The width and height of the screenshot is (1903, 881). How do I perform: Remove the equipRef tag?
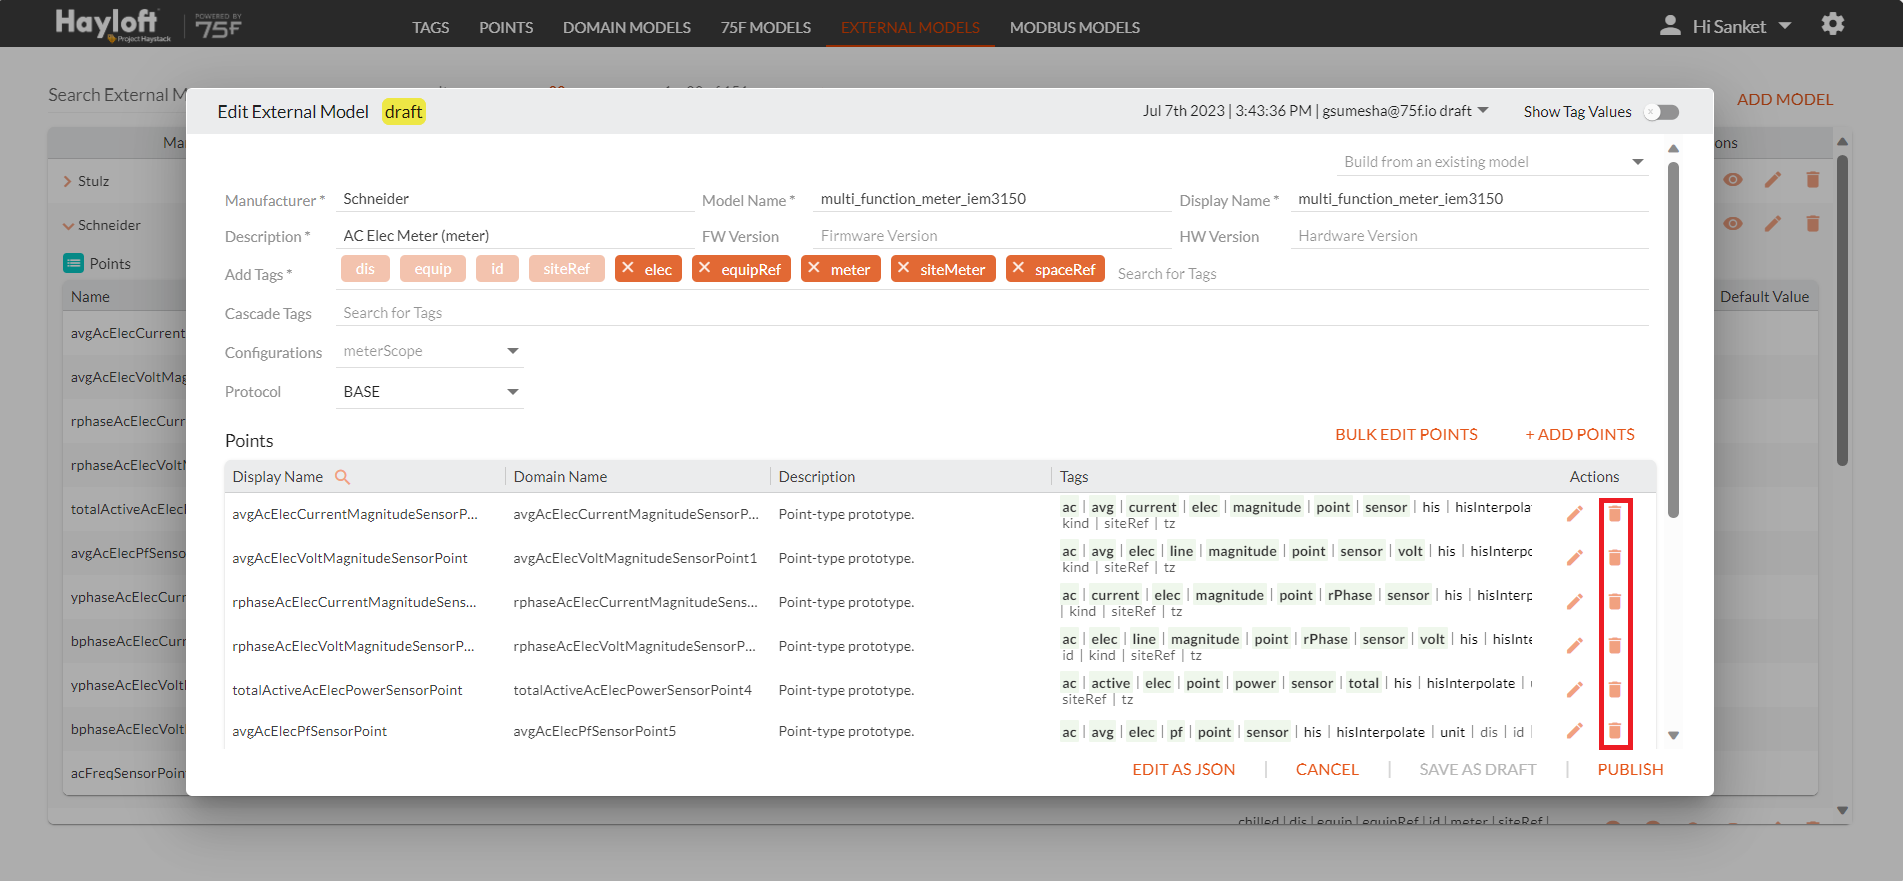[x=705, y=268]
